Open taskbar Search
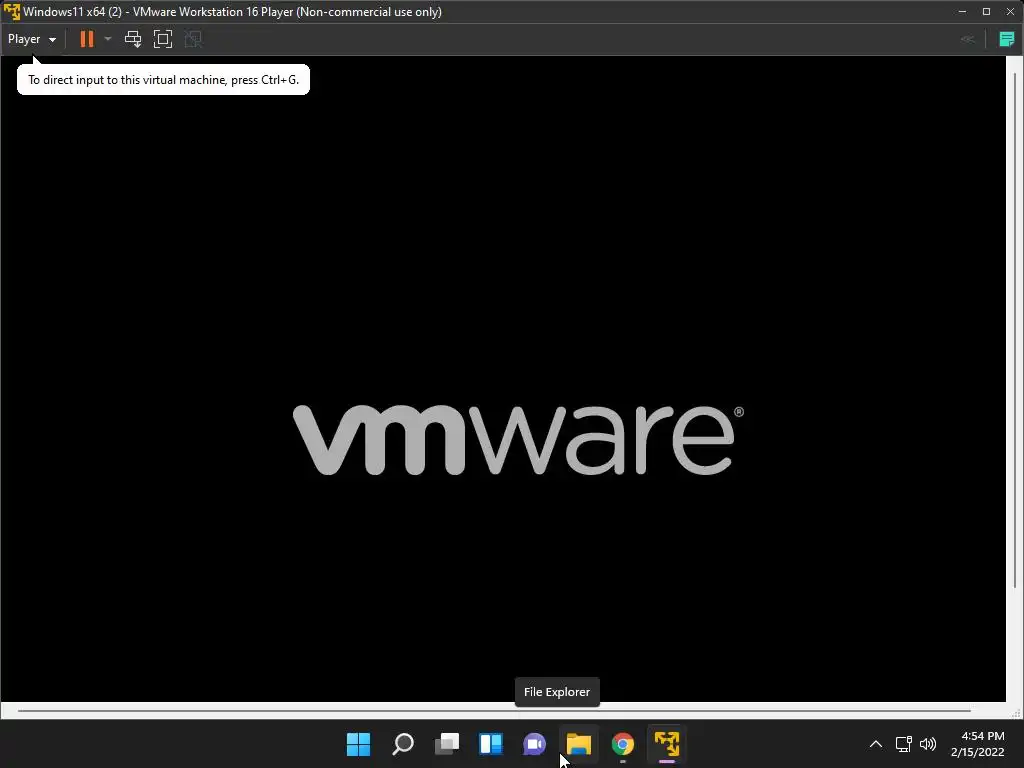The height and width of the screenshot is (768, 1024). pos(402,744)
